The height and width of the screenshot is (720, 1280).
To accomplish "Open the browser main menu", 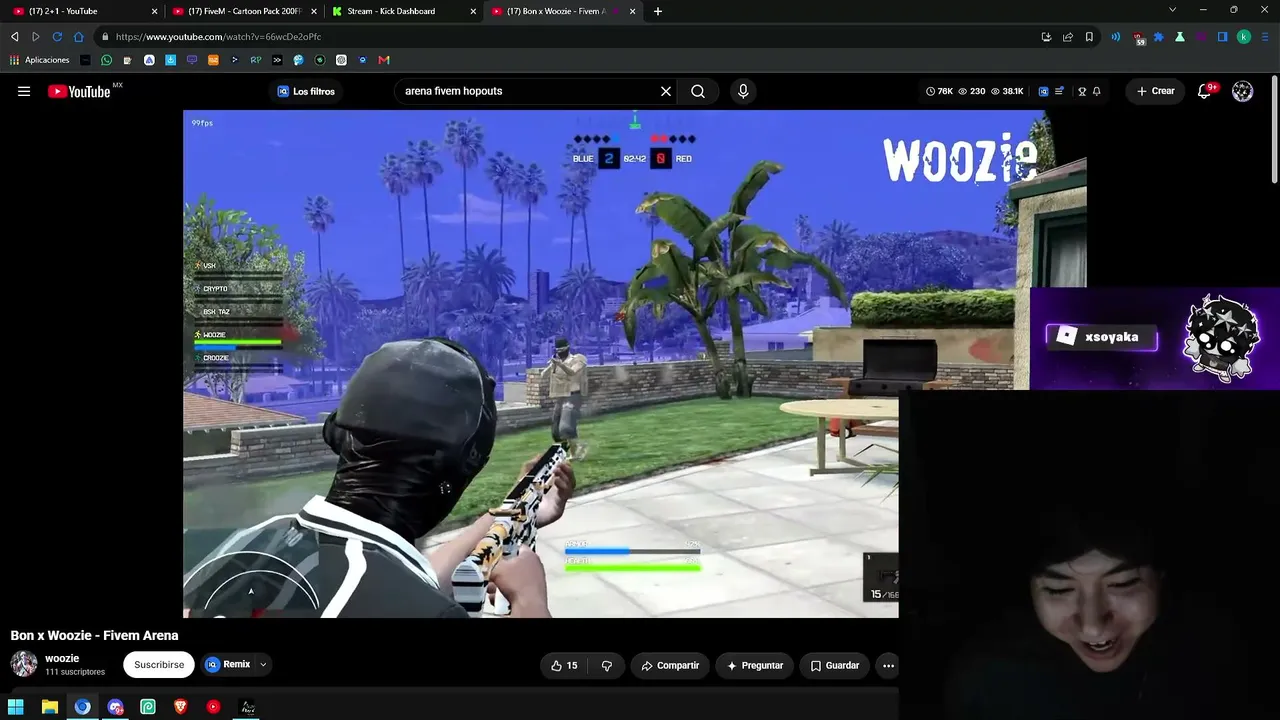I will (1266, 37).
